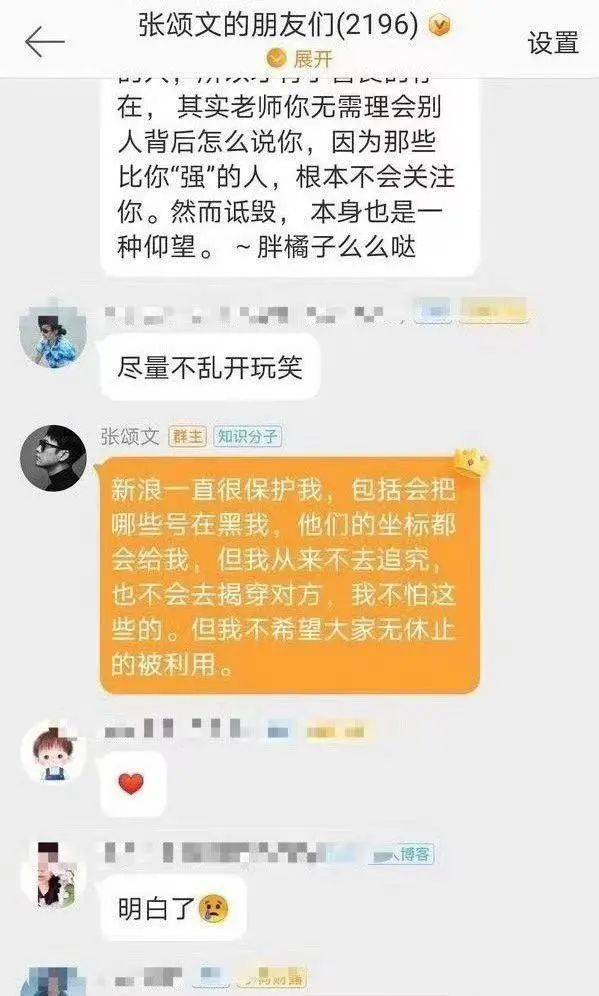The width and height of the screenshot is (599, 996).
Task: Open 张颂文's black-and-white avatar
Action: click(x=53, y=458)
